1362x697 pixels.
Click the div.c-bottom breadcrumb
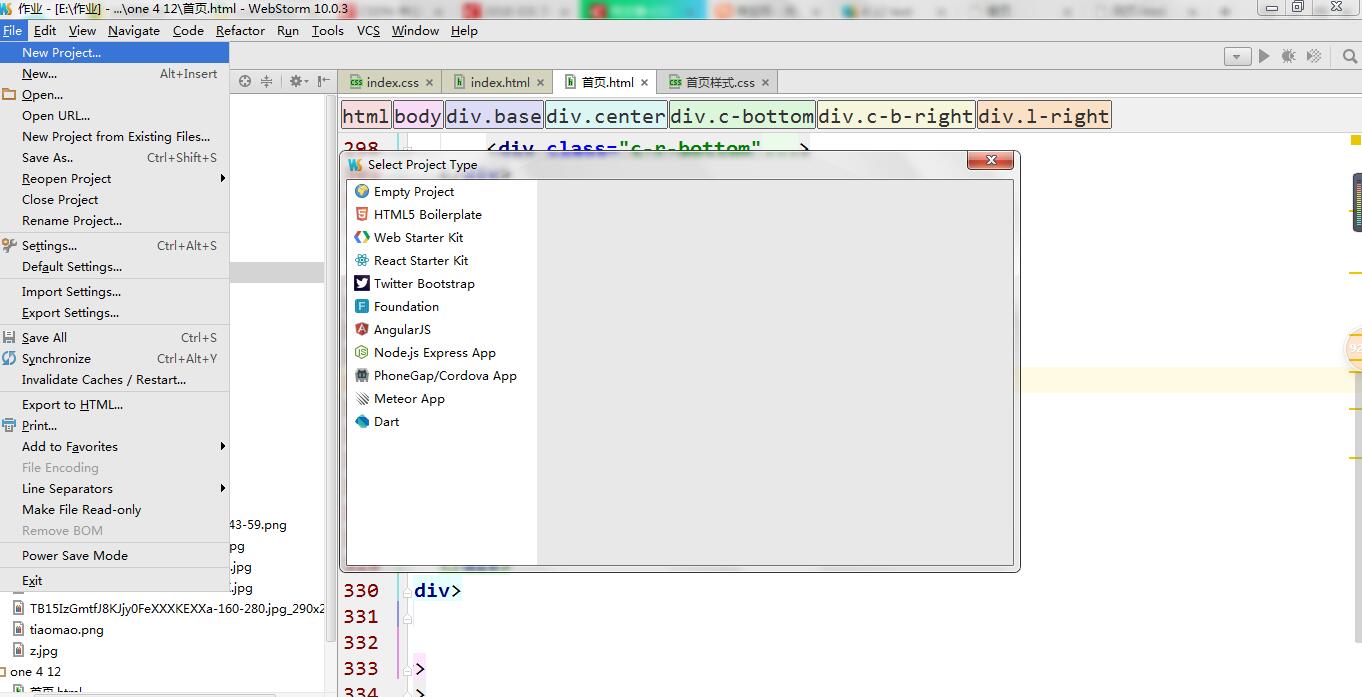point(742,116)
